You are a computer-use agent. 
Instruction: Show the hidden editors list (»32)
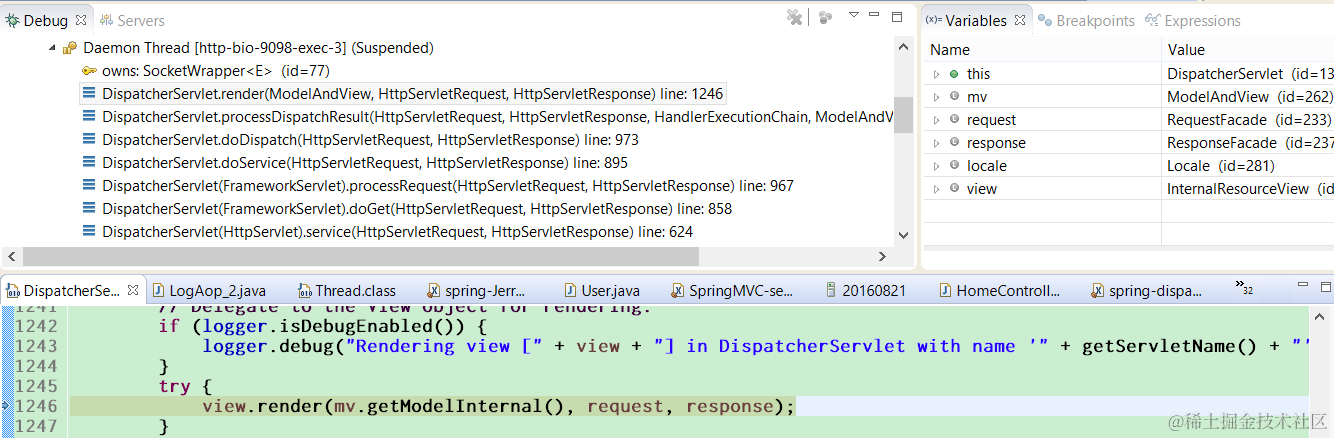click(x=1244, y=289)
